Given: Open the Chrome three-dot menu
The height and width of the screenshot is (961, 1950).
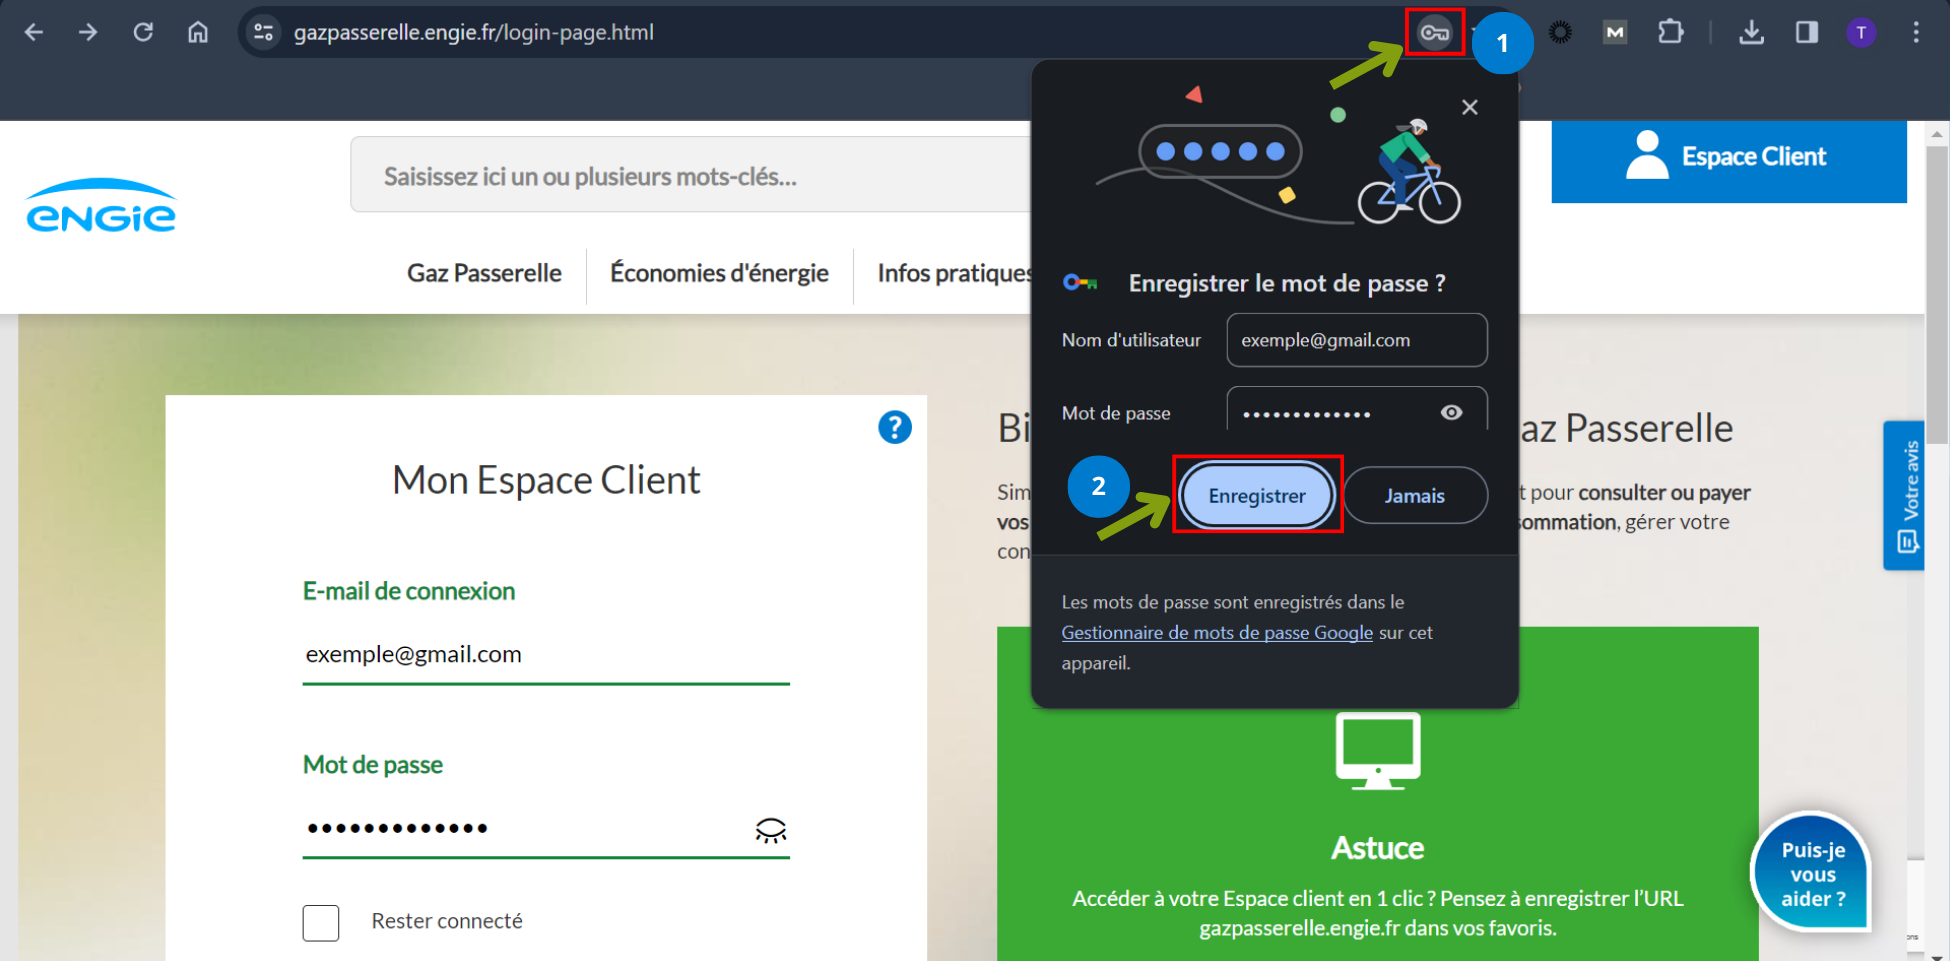Looking at the screenshot, I should [x=1916, y=32].
